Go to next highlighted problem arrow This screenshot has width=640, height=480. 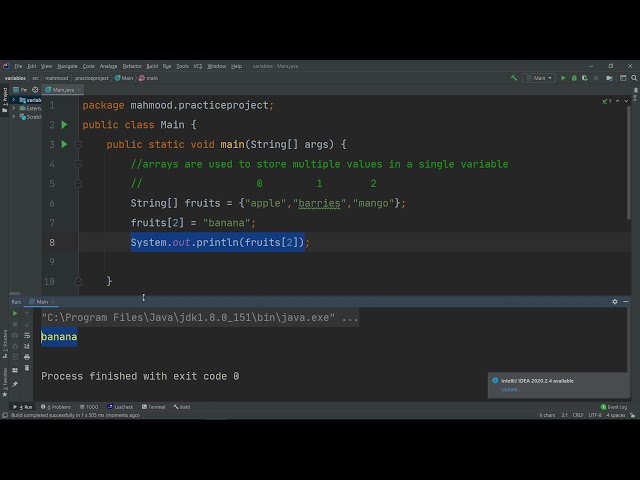626,101
